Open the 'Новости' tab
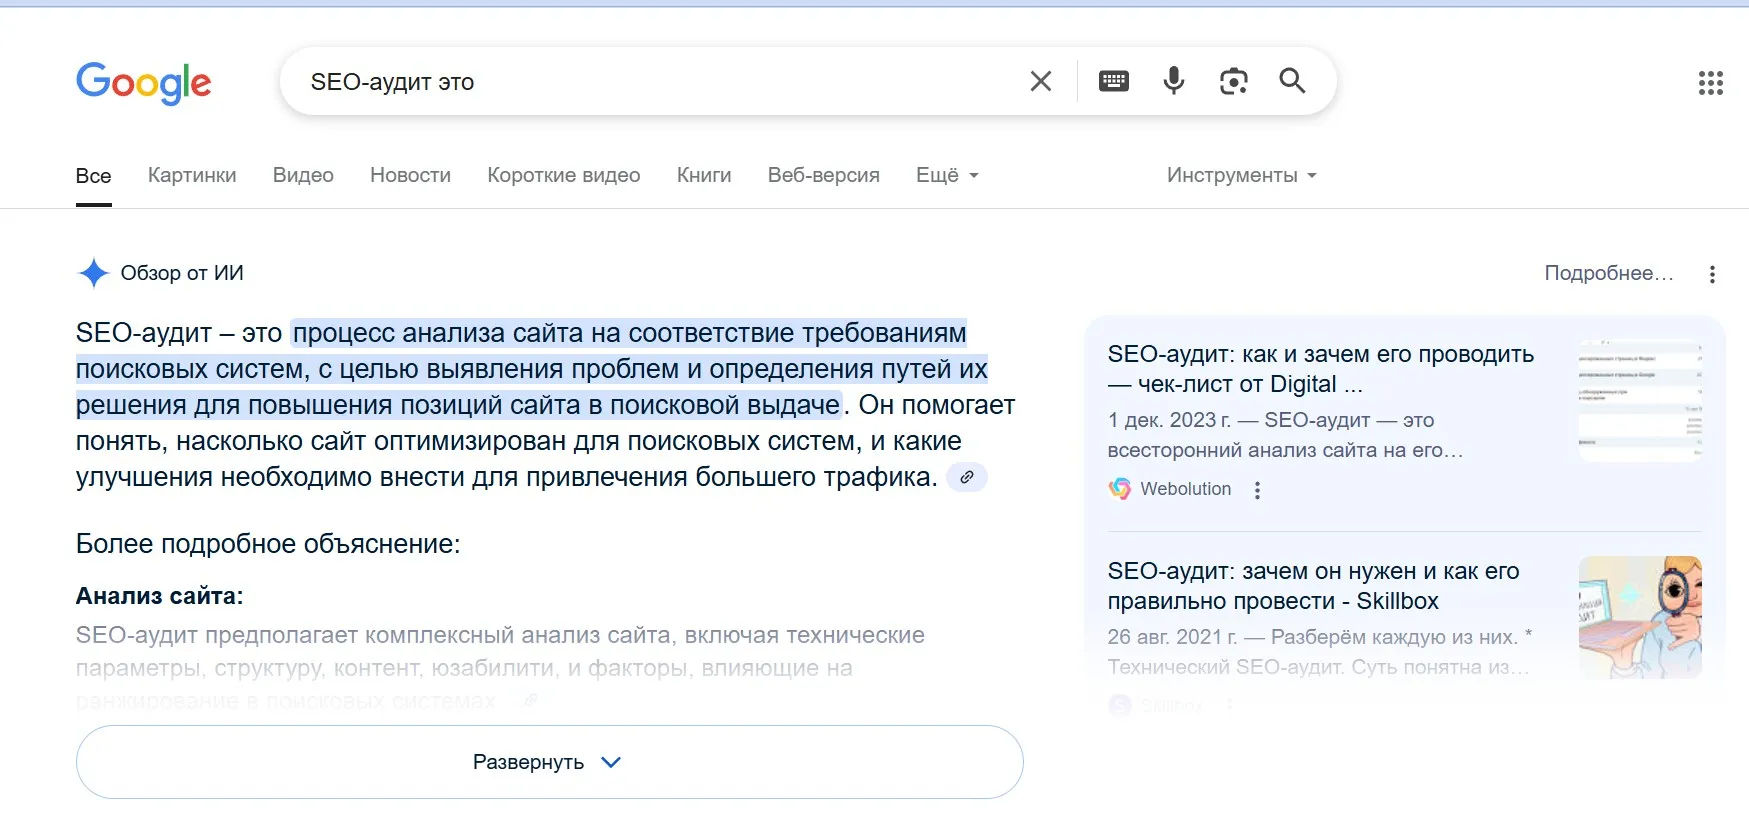This screenshot has height=818, width=1749. 410,175
